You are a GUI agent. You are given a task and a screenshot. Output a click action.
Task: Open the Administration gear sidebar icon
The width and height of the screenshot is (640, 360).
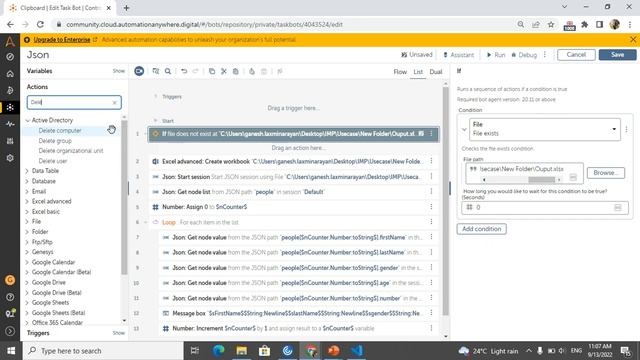[x=10, y=158]
